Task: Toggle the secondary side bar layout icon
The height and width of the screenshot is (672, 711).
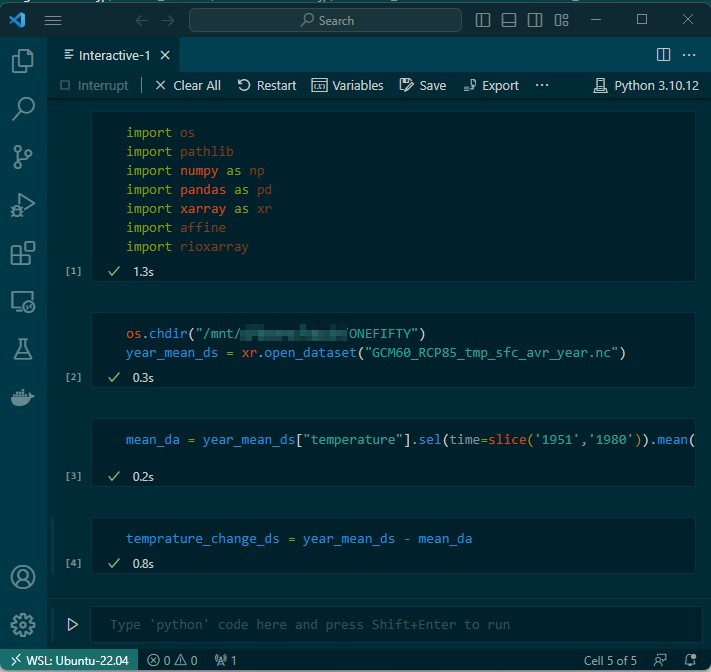Action: coord(535,20)
